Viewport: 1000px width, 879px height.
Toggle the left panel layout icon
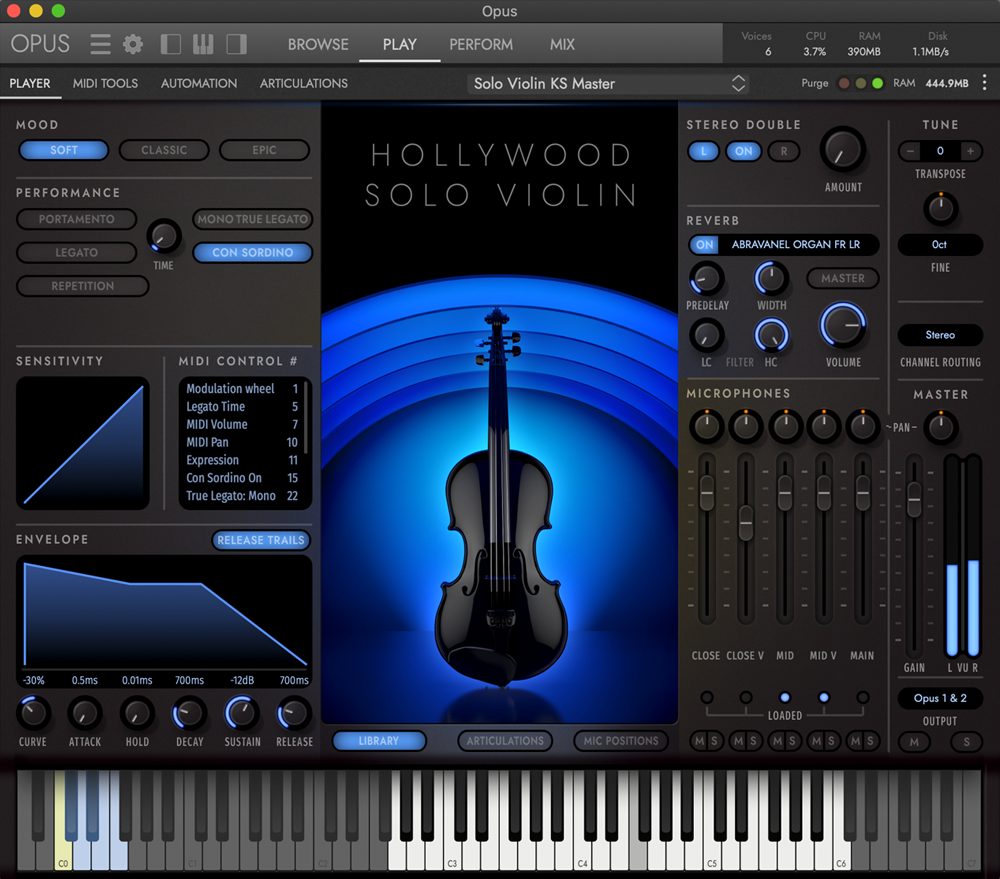pyautogui.click(x=171, y=44)
